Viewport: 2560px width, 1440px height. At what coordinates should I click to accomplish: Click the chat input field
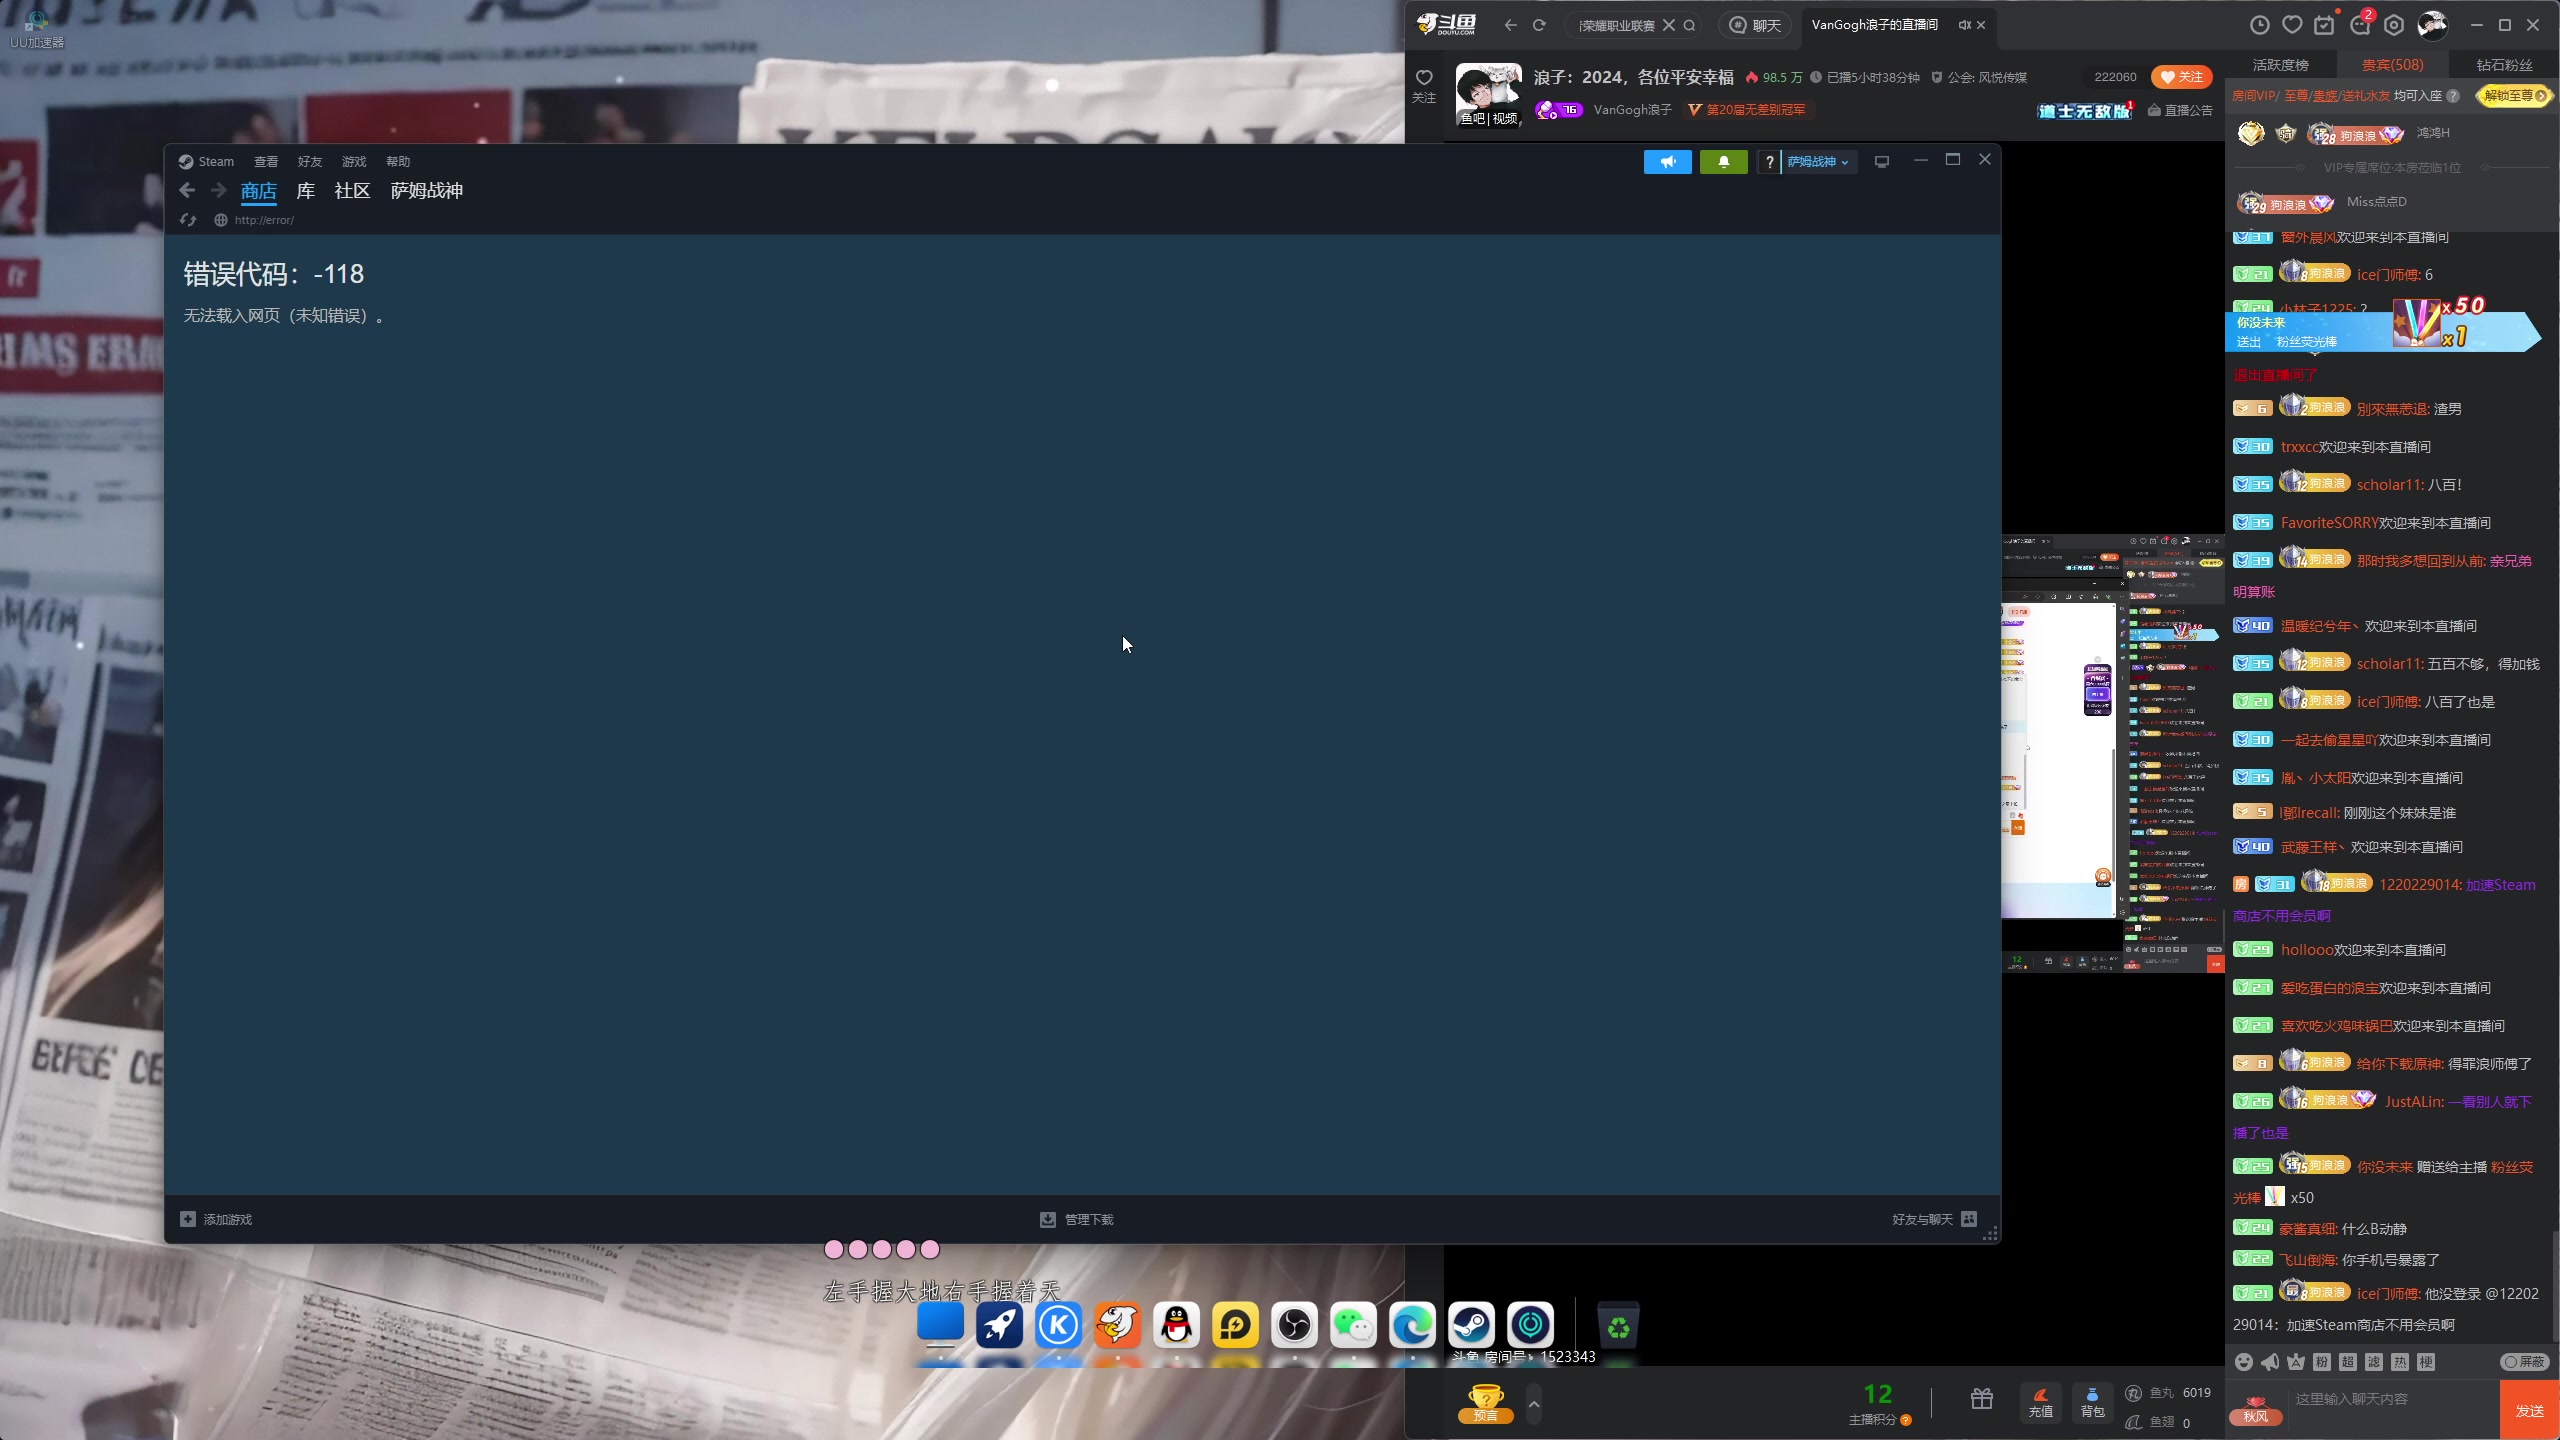pyautogui.click(x=2392, y=1399)
